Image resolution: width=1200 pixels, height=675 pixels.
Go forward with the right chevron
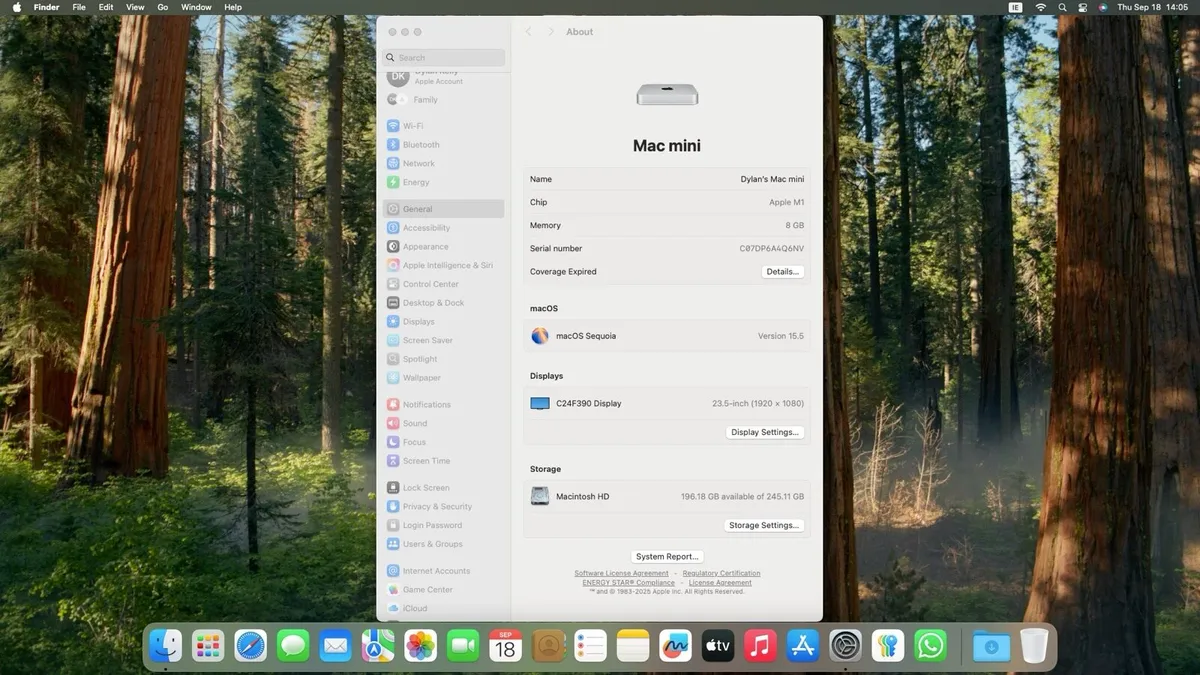(550, 32)
